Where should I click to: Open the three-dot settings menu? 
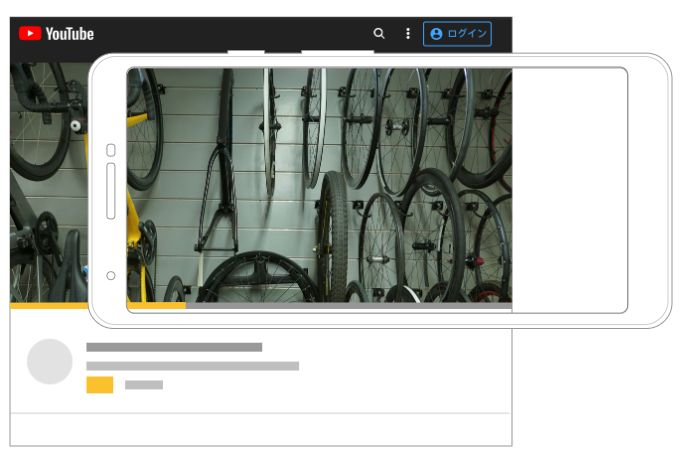click(x=407, y=33)
